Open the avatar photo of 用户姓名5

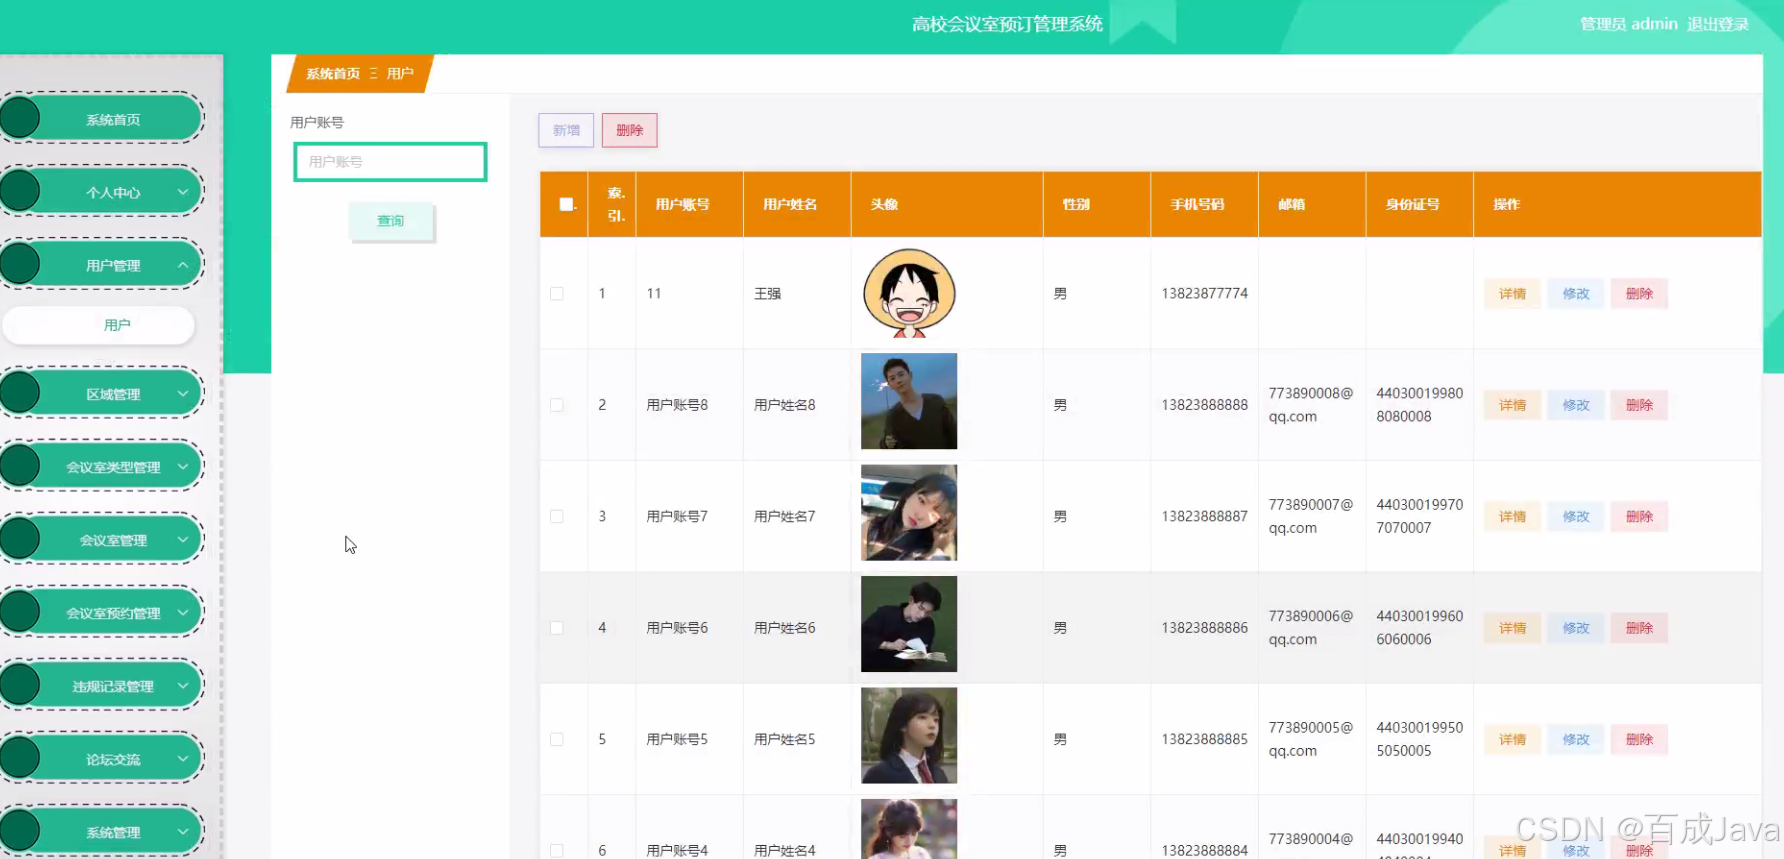909,735
